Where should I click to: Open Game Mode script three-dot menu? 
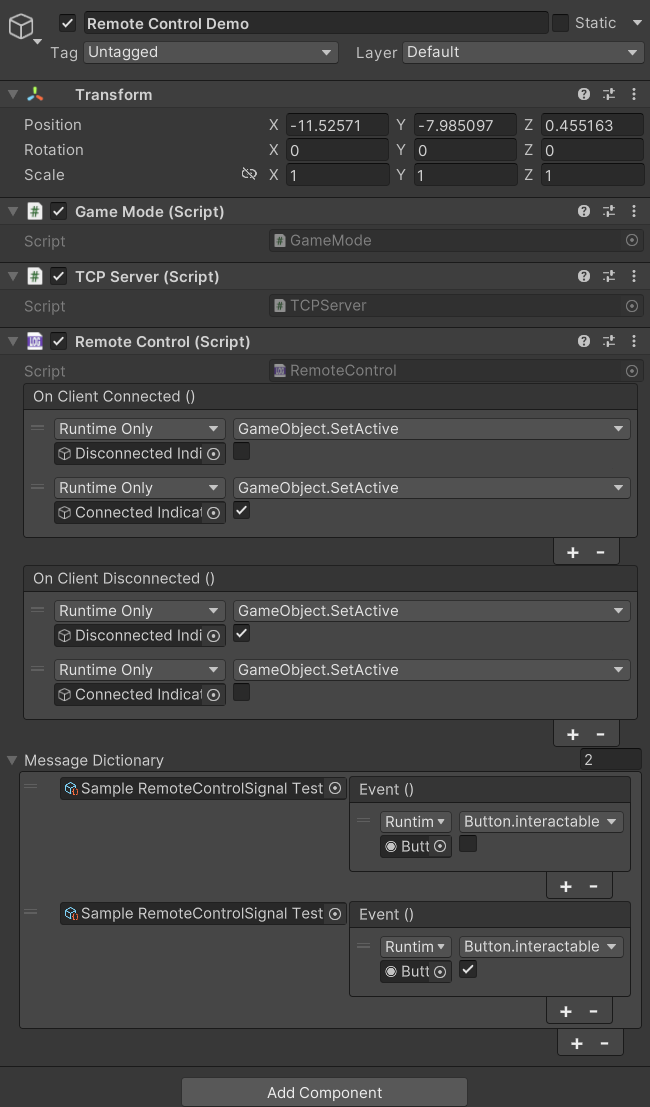(633, 210)
